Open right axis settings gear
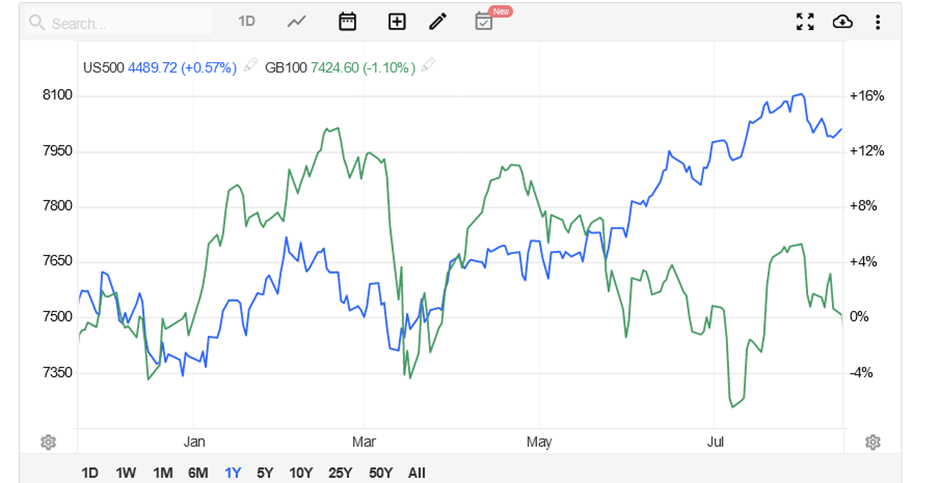Viewport: 940px width, 483px height. pyautogui.click(x=873, y=442)
